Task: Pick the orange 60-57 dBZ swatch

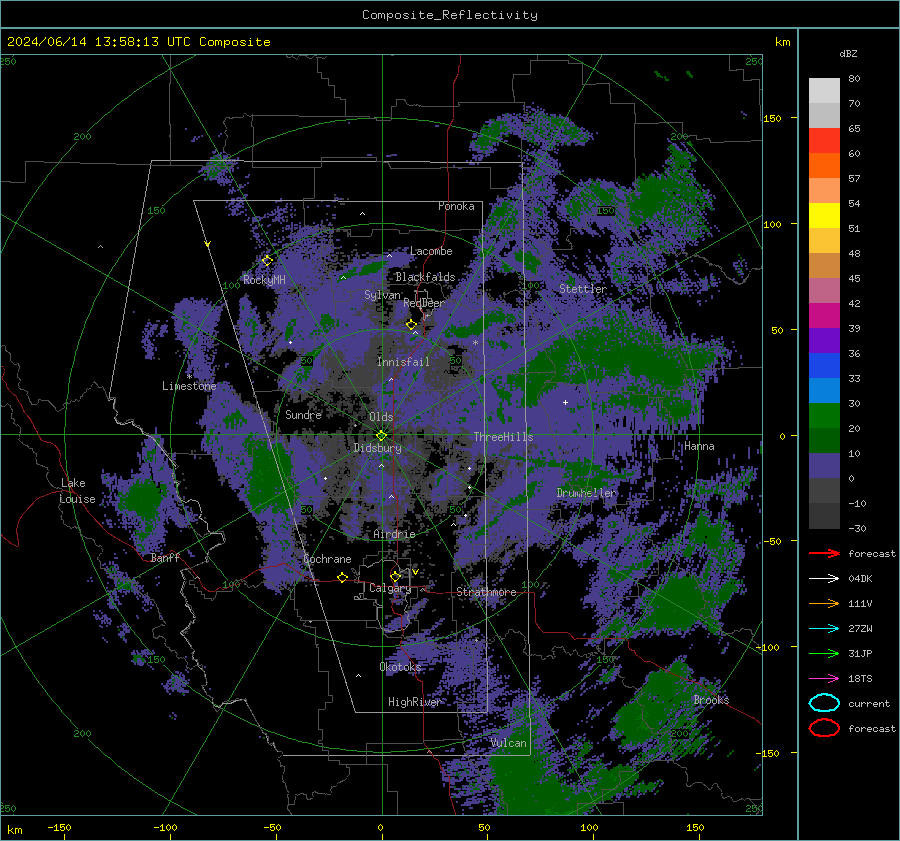Action: [x=824, y=166]
